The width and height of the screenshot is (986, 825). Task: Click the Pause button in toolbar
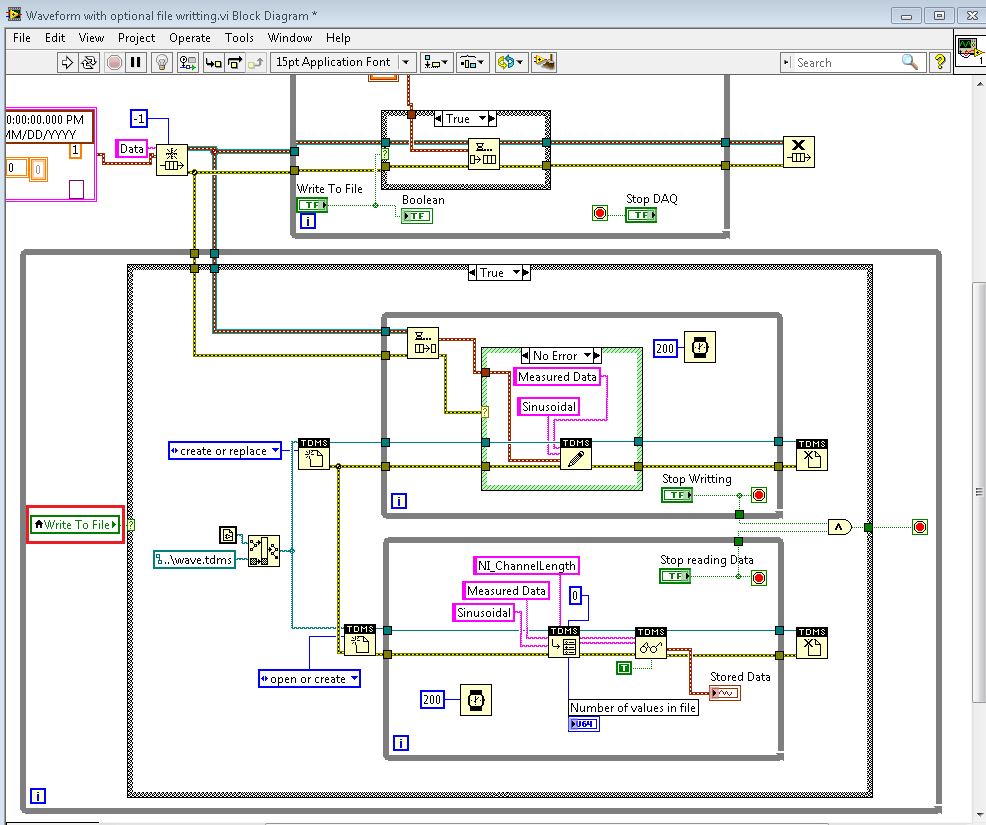pos(135,62)
